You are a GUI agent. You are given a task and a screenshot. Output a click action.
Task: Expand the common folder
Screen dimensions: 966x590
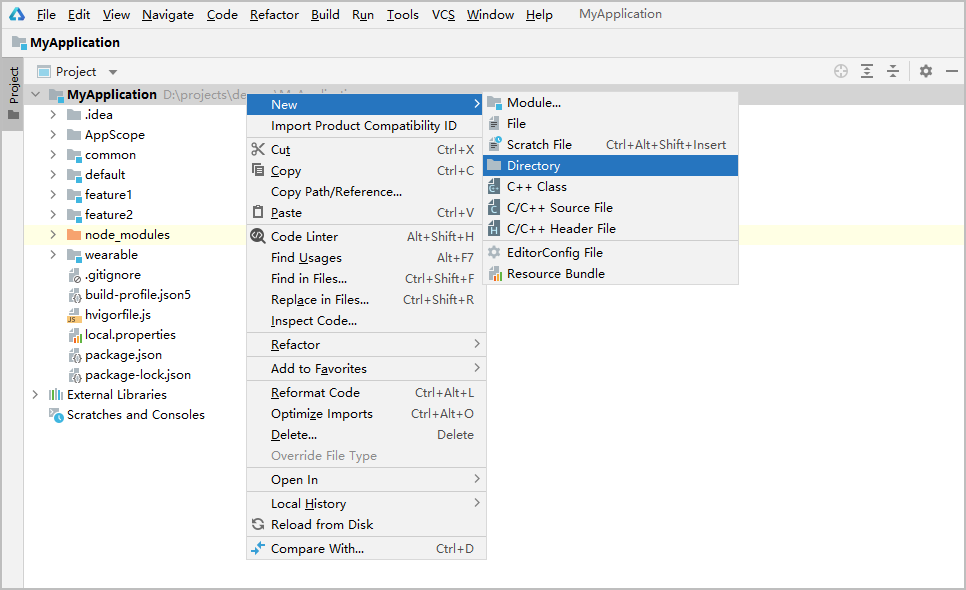(x=53, y=155)
